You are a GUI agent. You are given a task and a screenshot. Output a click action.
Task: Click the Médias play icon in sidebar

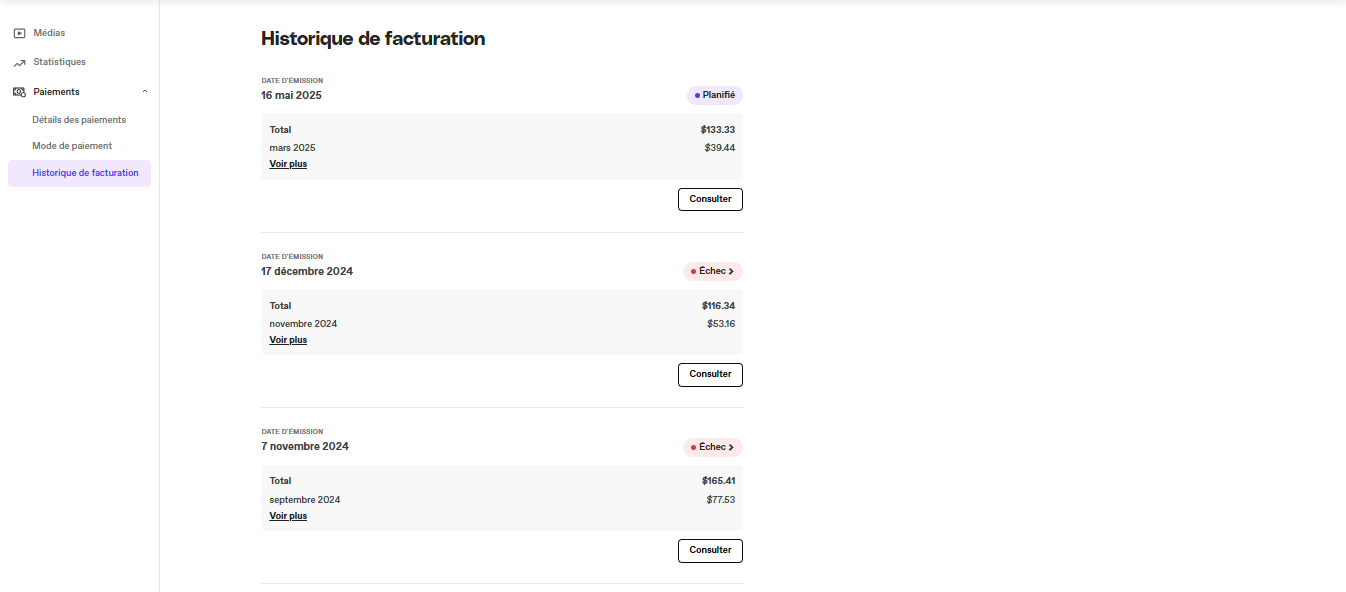pos(19,33)
